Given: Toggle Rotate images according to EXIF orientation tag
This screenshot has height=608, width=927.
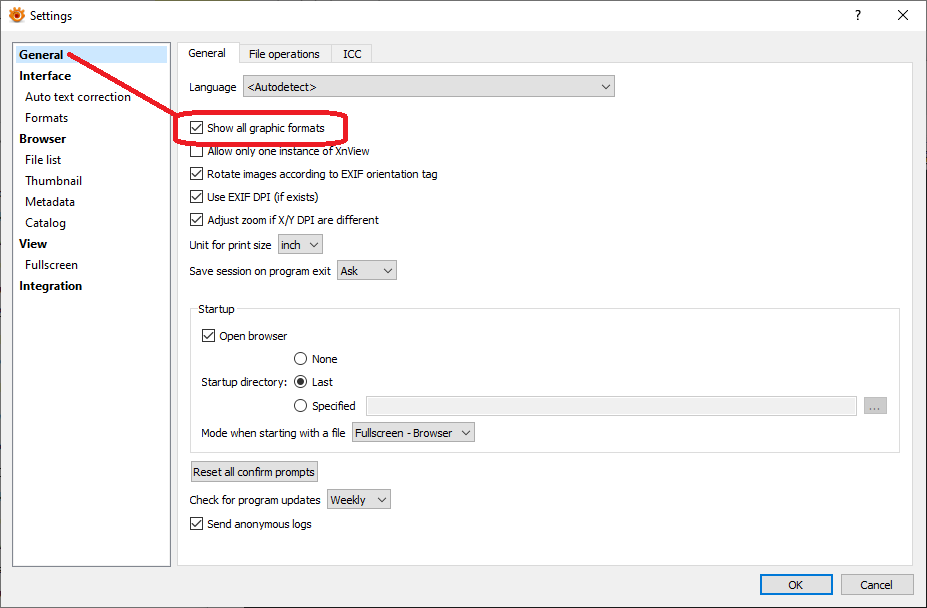Looking at the screenshot, I should pyautogui.click(x=196, y=174).
